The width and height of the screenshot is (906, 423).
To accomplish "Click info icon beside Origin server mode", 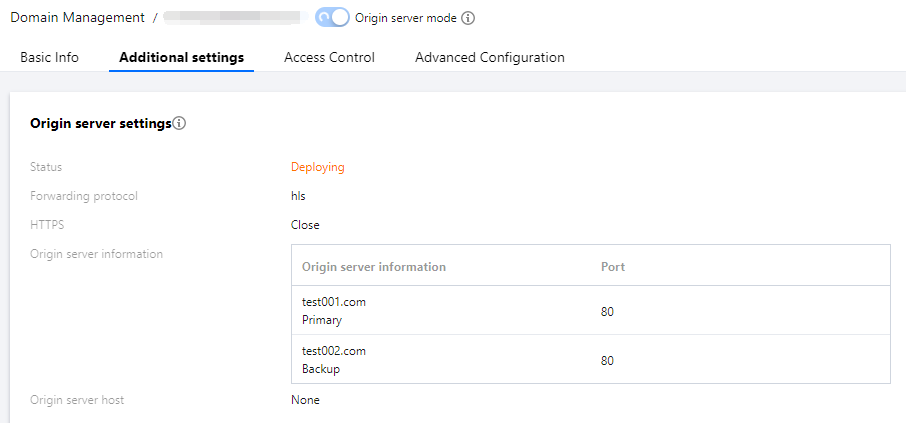I will 468,18.
